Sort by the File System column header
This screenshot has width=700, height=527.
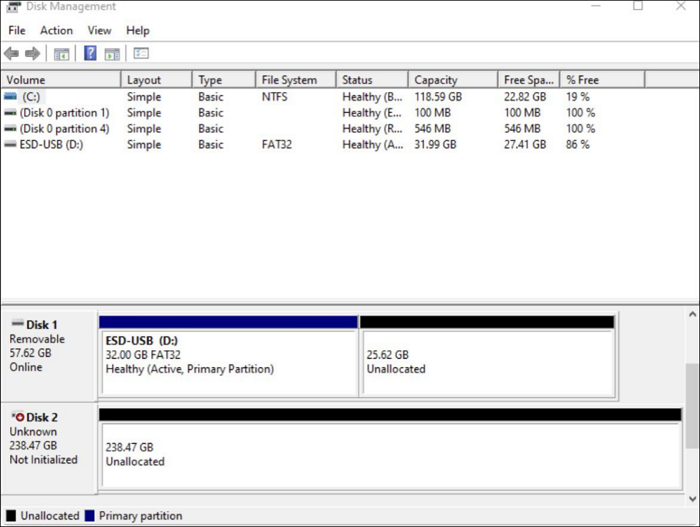point(295,80)
